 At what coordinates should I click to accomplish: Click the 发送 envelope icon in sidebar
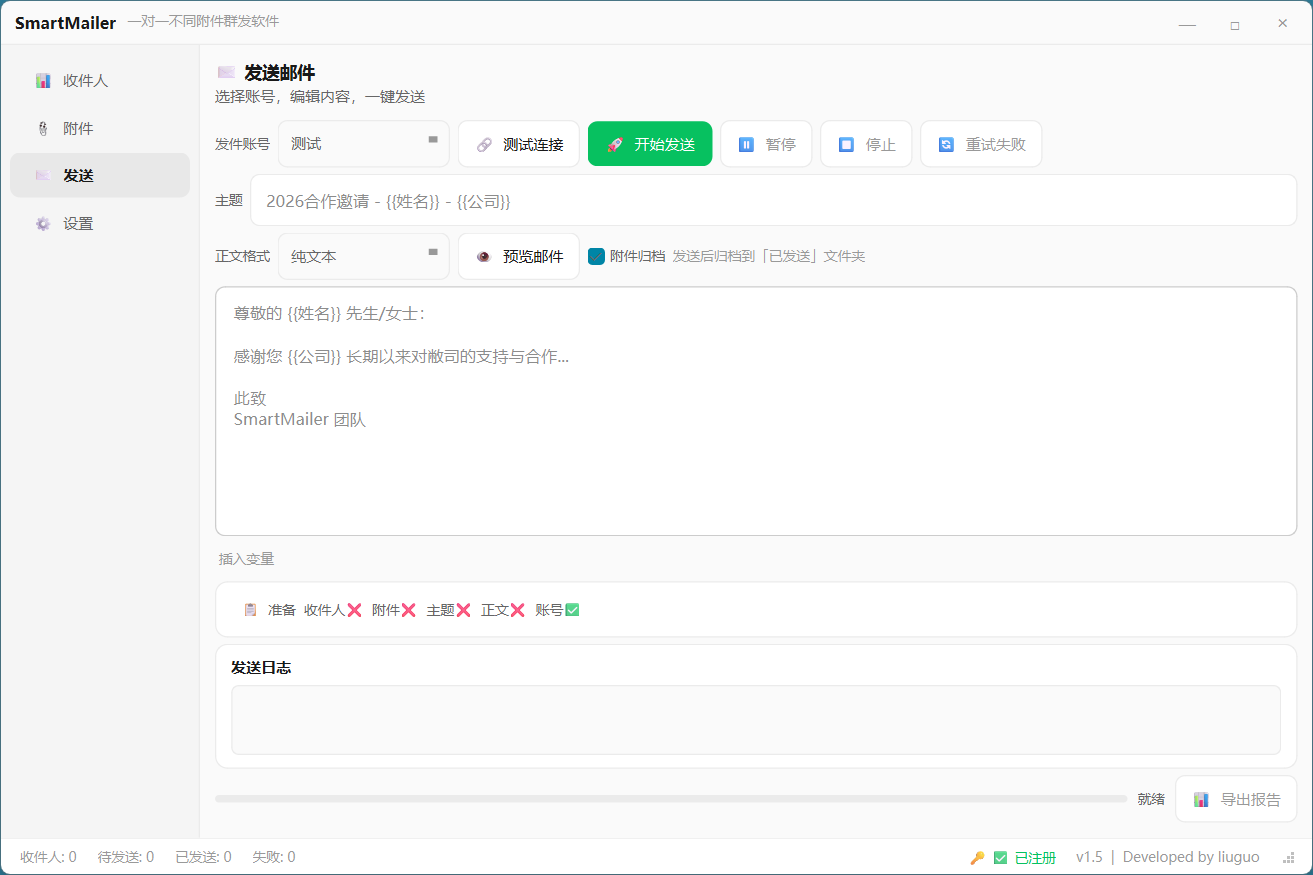pyautogui.click(x=43, y=176)
